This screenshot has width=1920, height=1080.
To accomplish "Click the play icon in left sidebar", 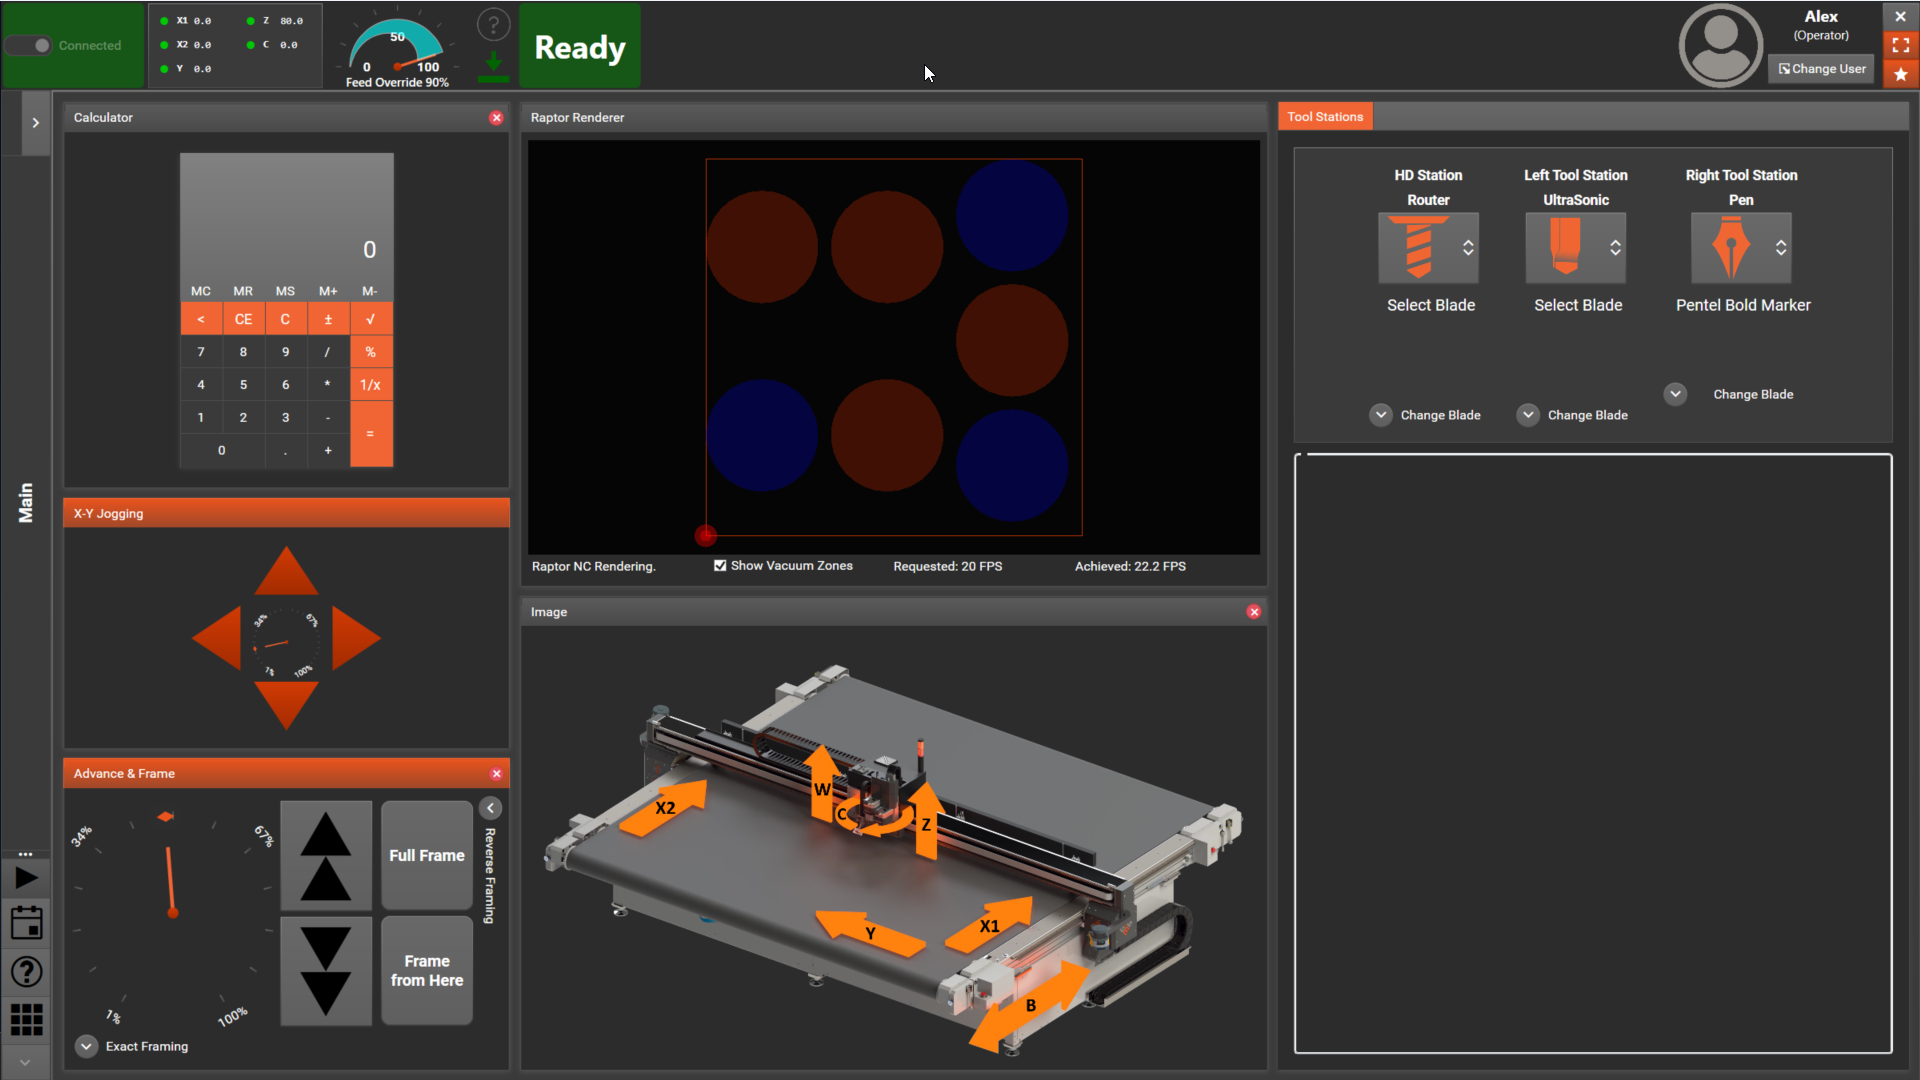I will tap(26, 878).
